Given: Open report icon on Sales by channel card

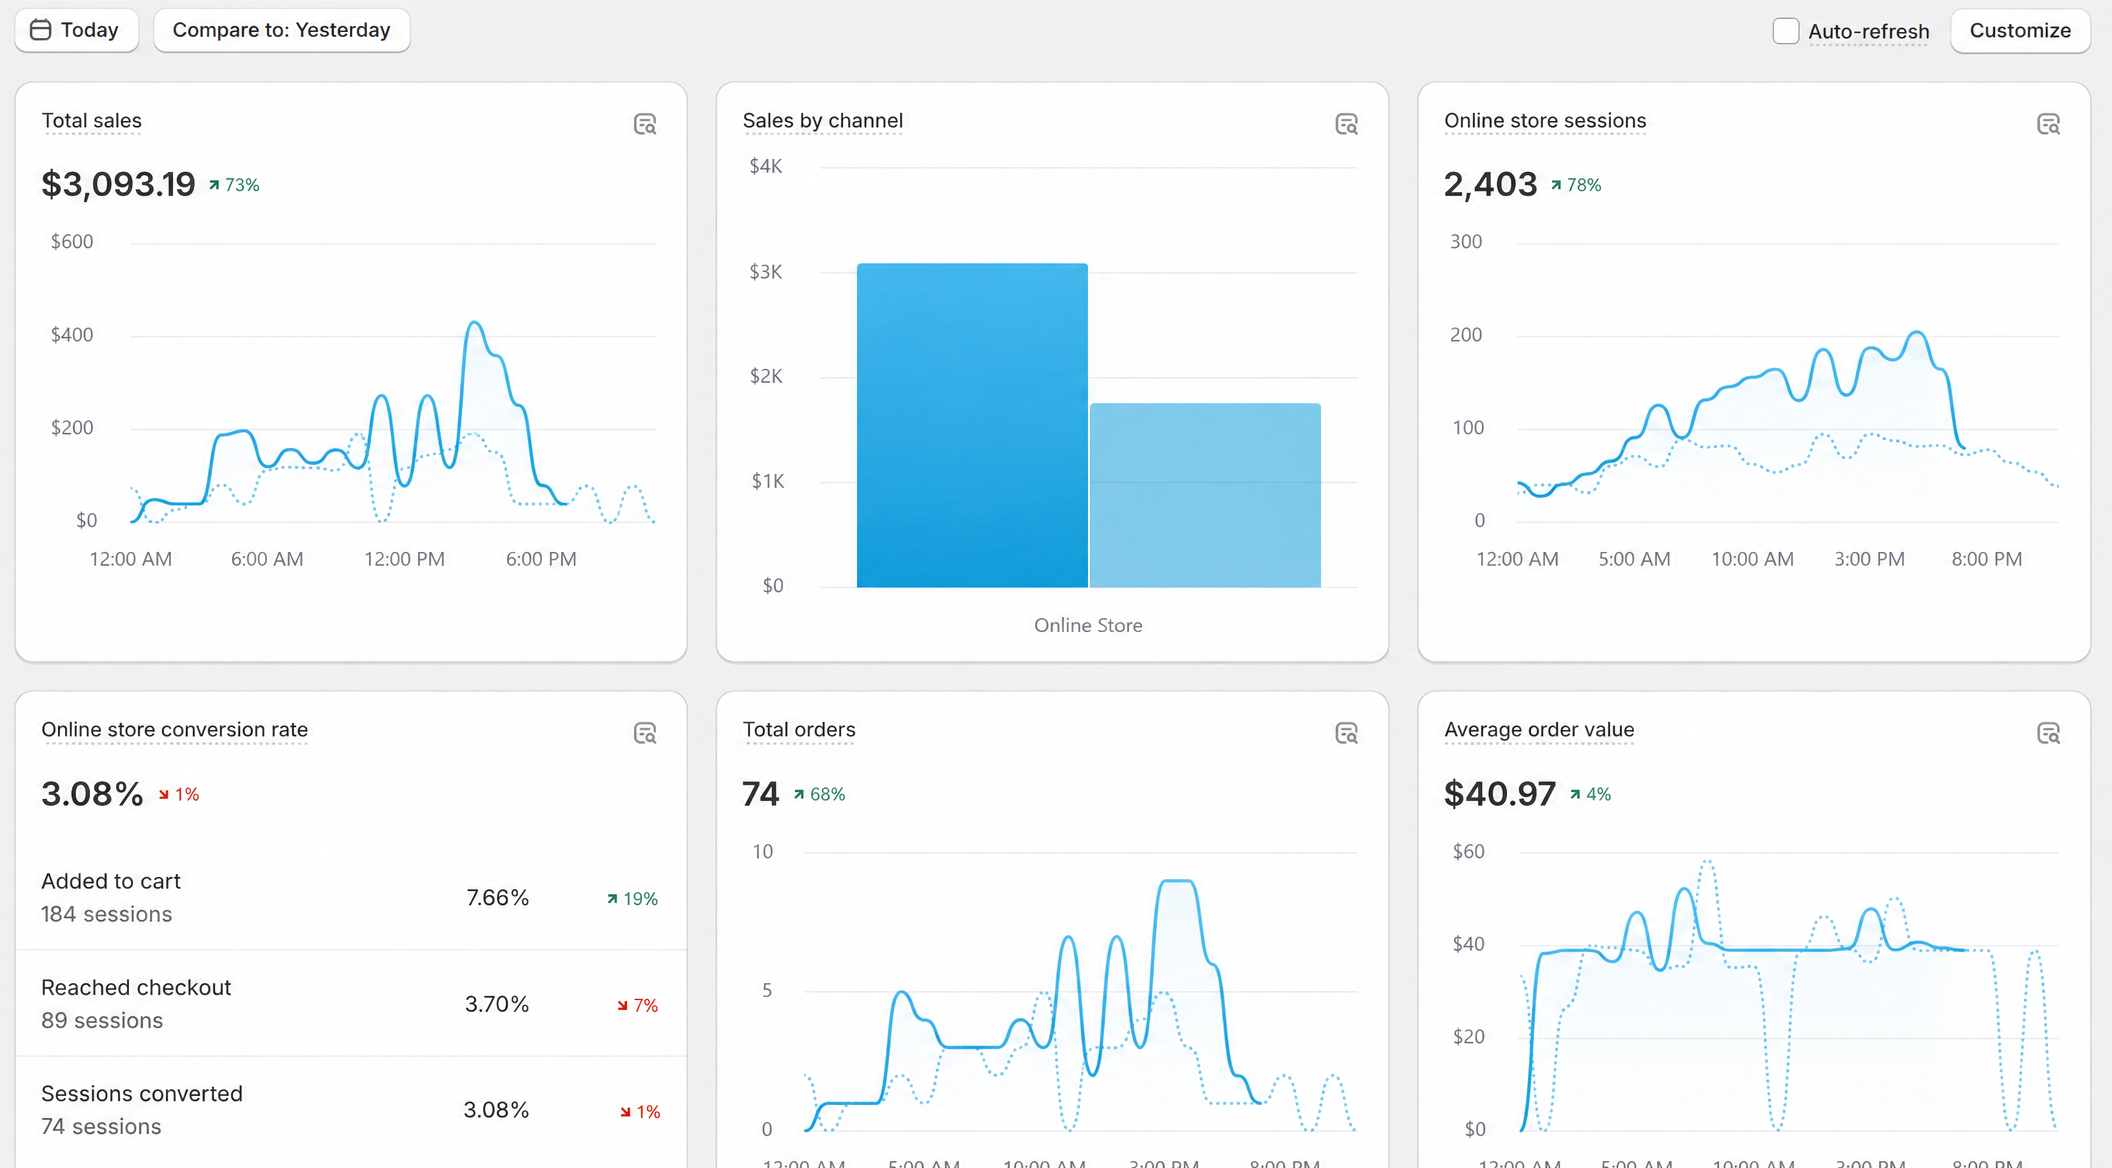Looking at the screenshot, I should [1346, 124].
